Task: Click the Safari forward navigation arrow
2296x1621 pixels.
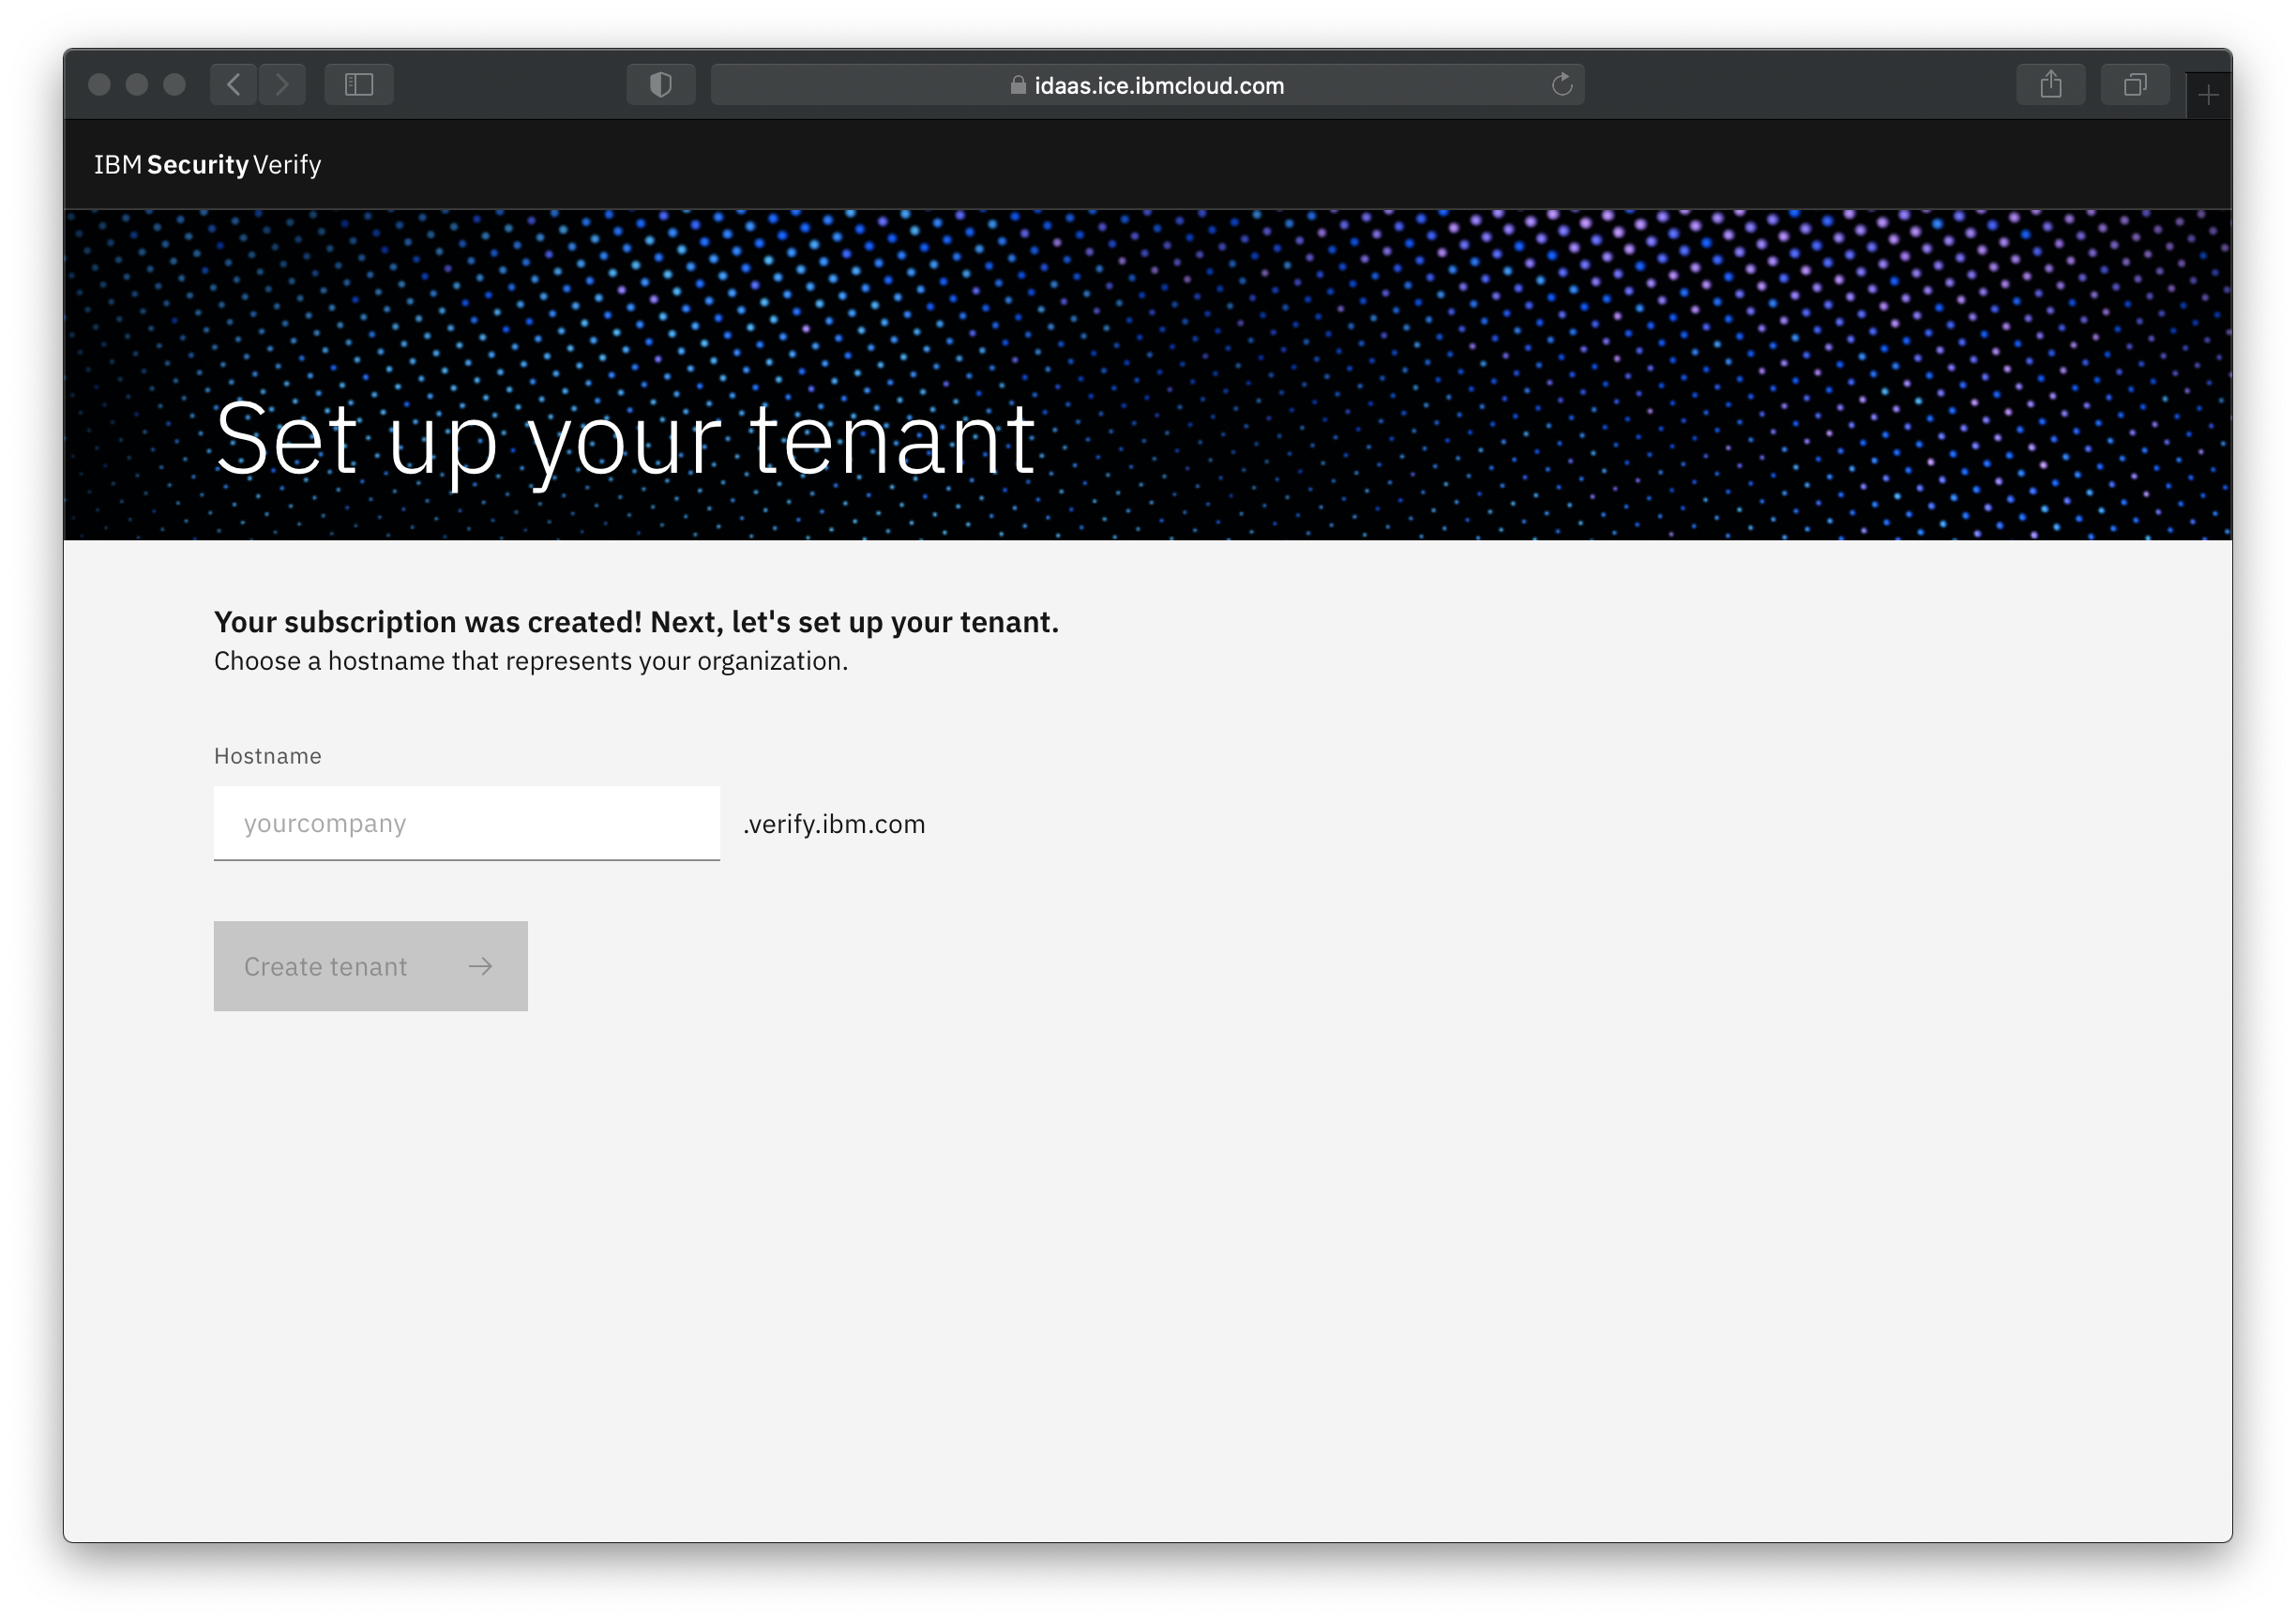Action: (x=282, y=85)
